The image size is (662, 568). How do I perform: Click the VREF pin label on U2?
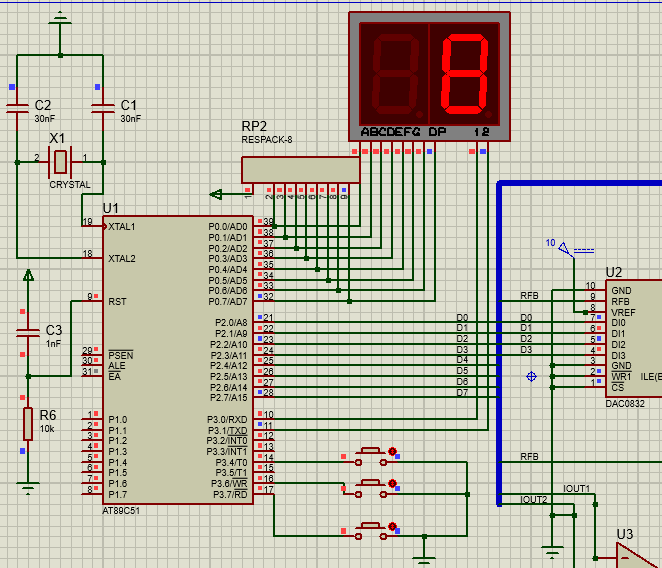[623, 313]
